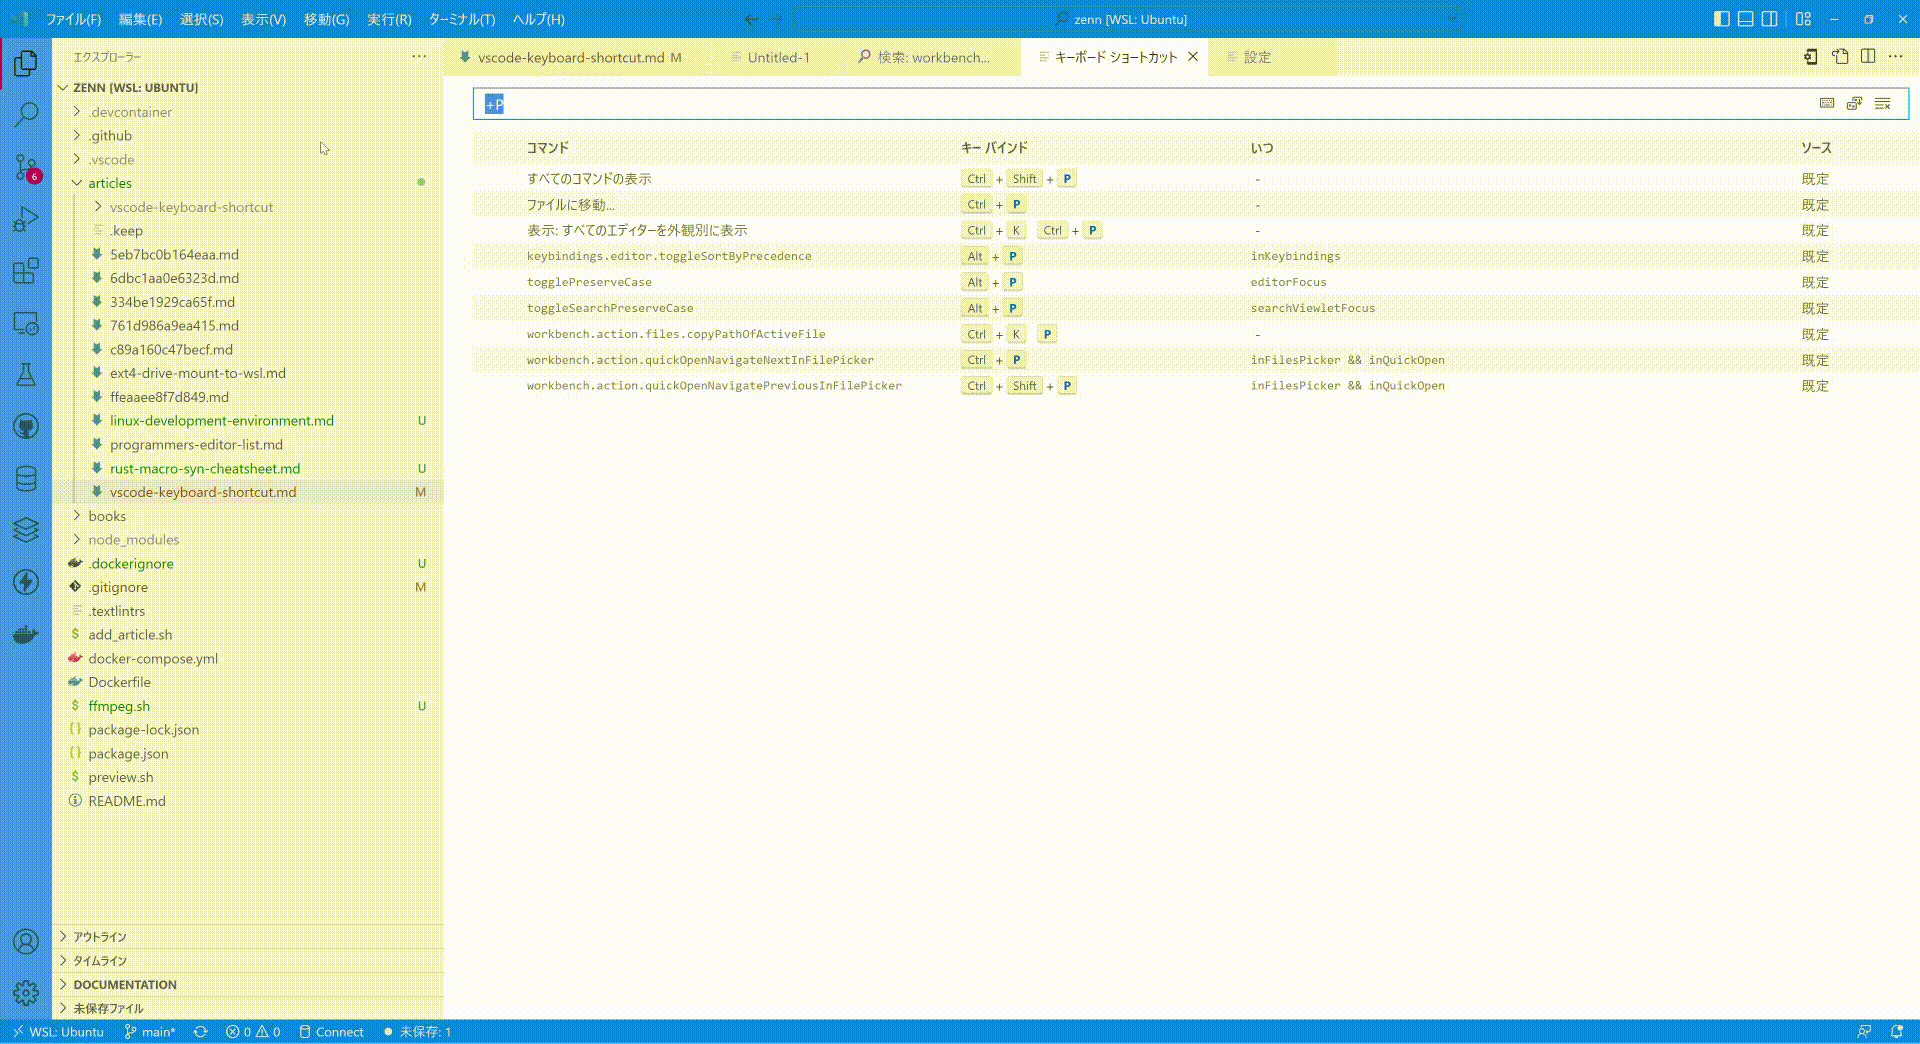Expand the DOCUMENTATION section
This screenshot has height=1044, width=1920.
pos(248,985)
